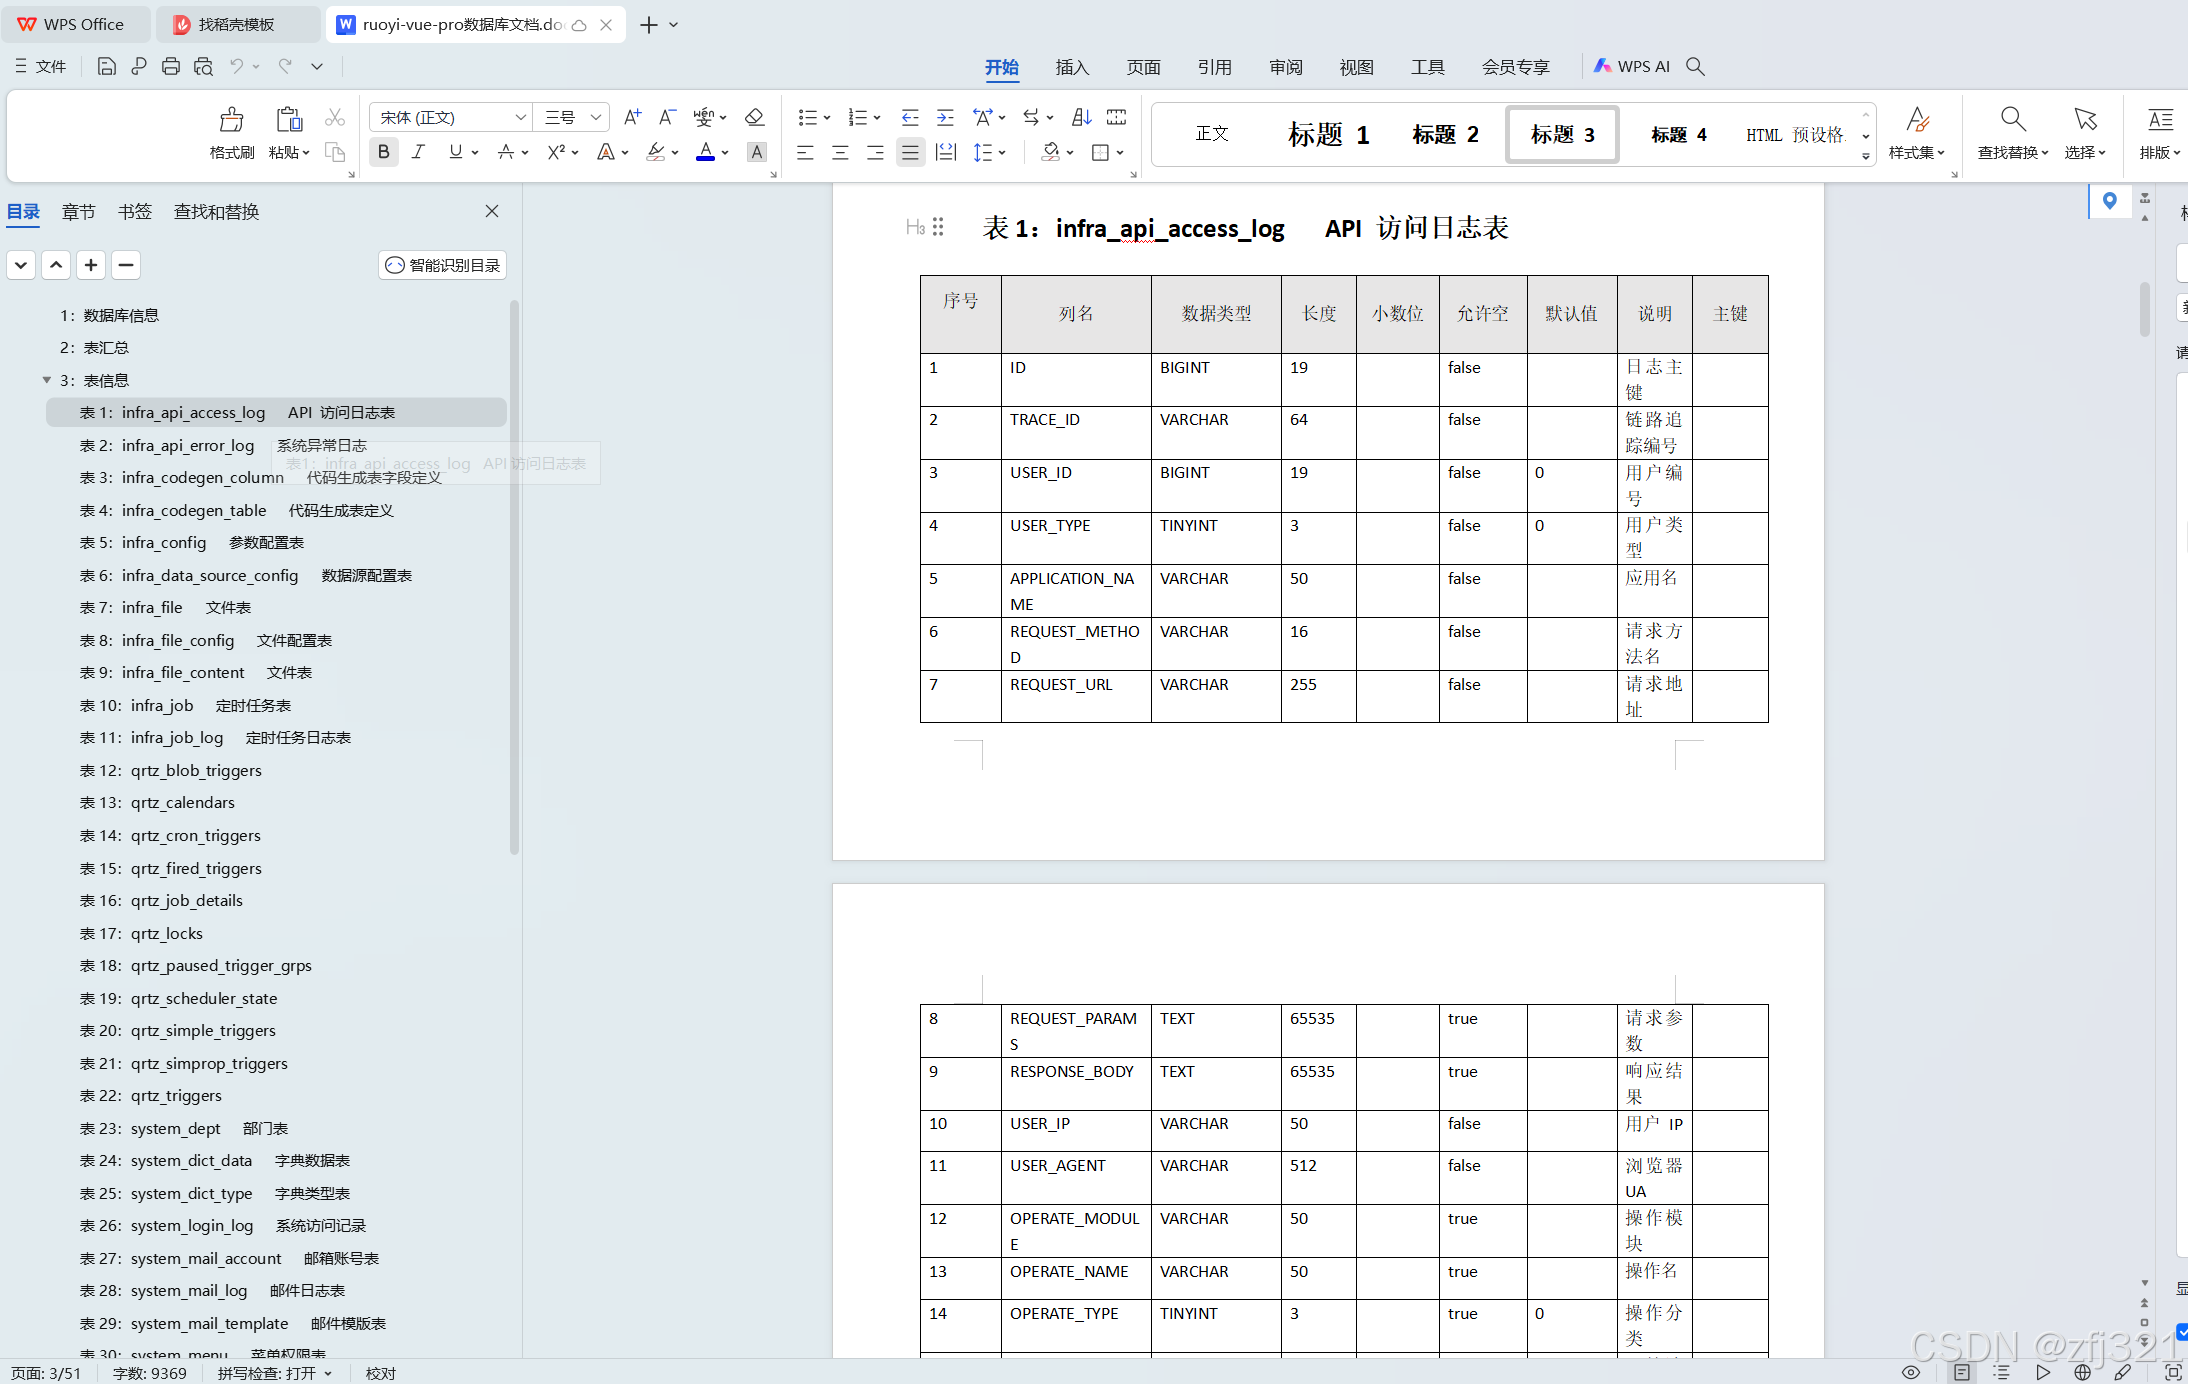This screenshot has width=2188, height=1384.
Task: Click the Find and Replace magnifier icon
Action: point(2012,120)
